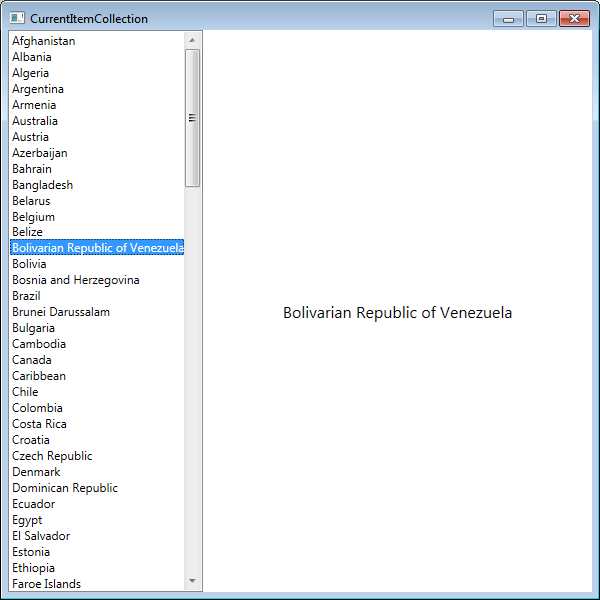Select Estonia in the list

tap(97, 552)
